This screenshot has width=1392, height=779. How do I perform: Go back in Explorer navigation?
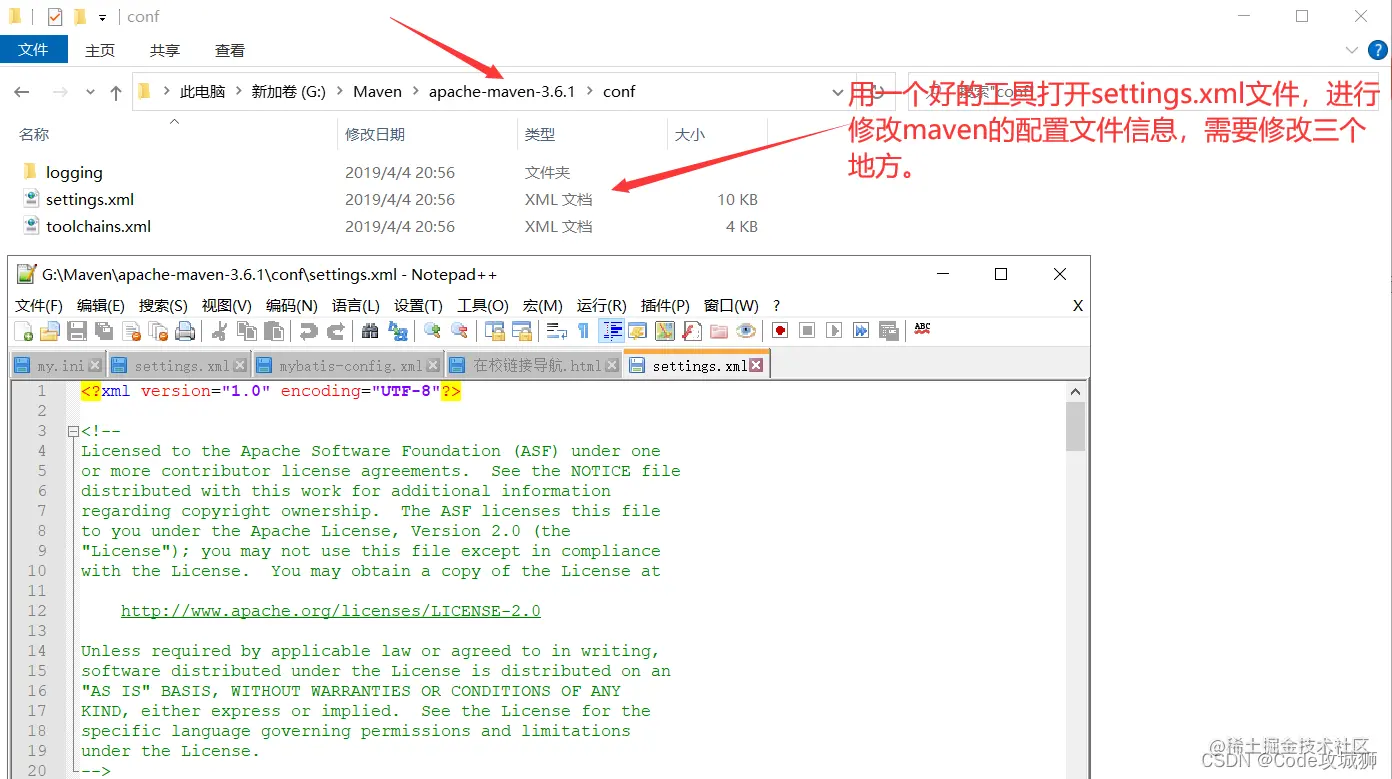coord(21,92)
